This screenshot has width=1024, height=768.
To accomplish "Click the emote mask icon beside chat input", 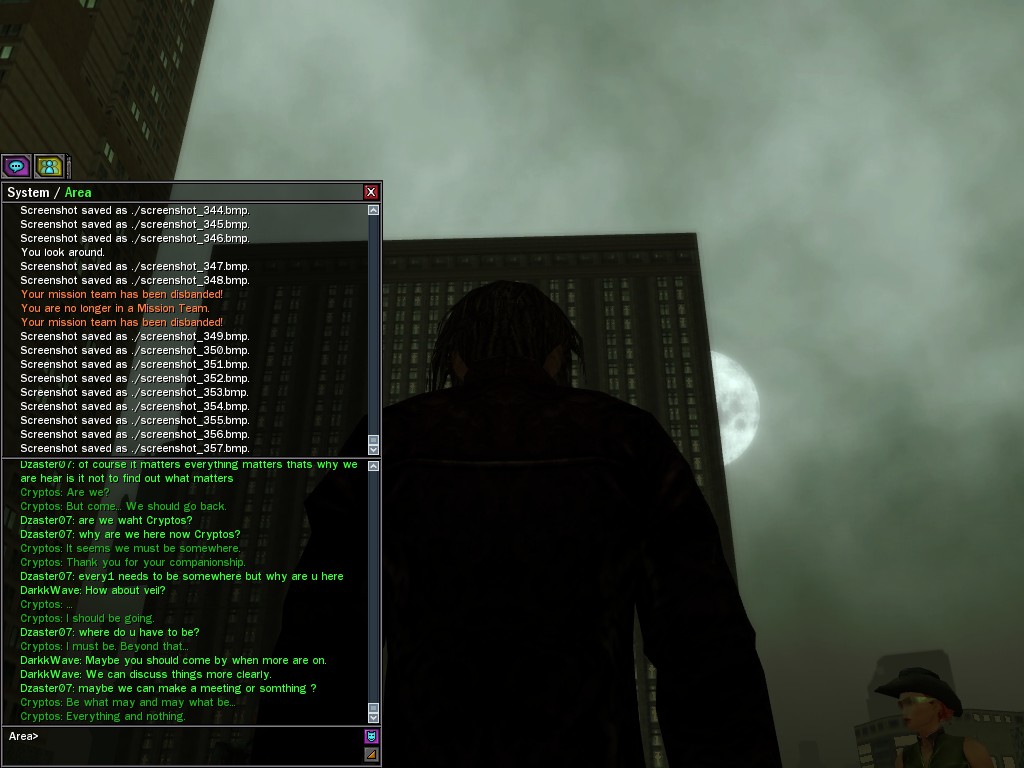I will click(372, 737).
